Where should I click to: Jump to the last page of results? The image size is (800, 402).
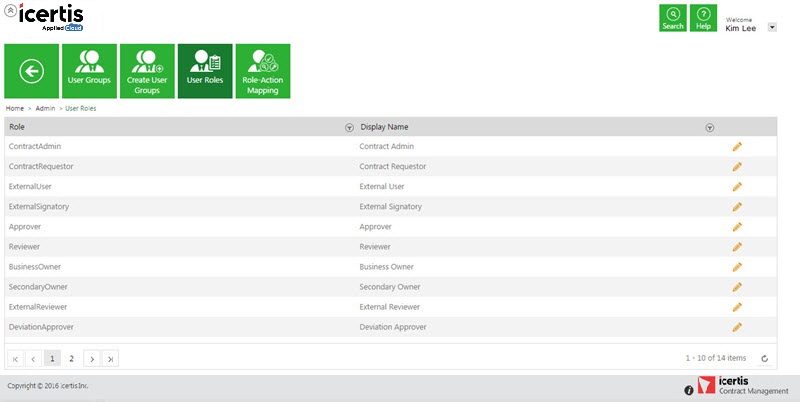[111, 358]
